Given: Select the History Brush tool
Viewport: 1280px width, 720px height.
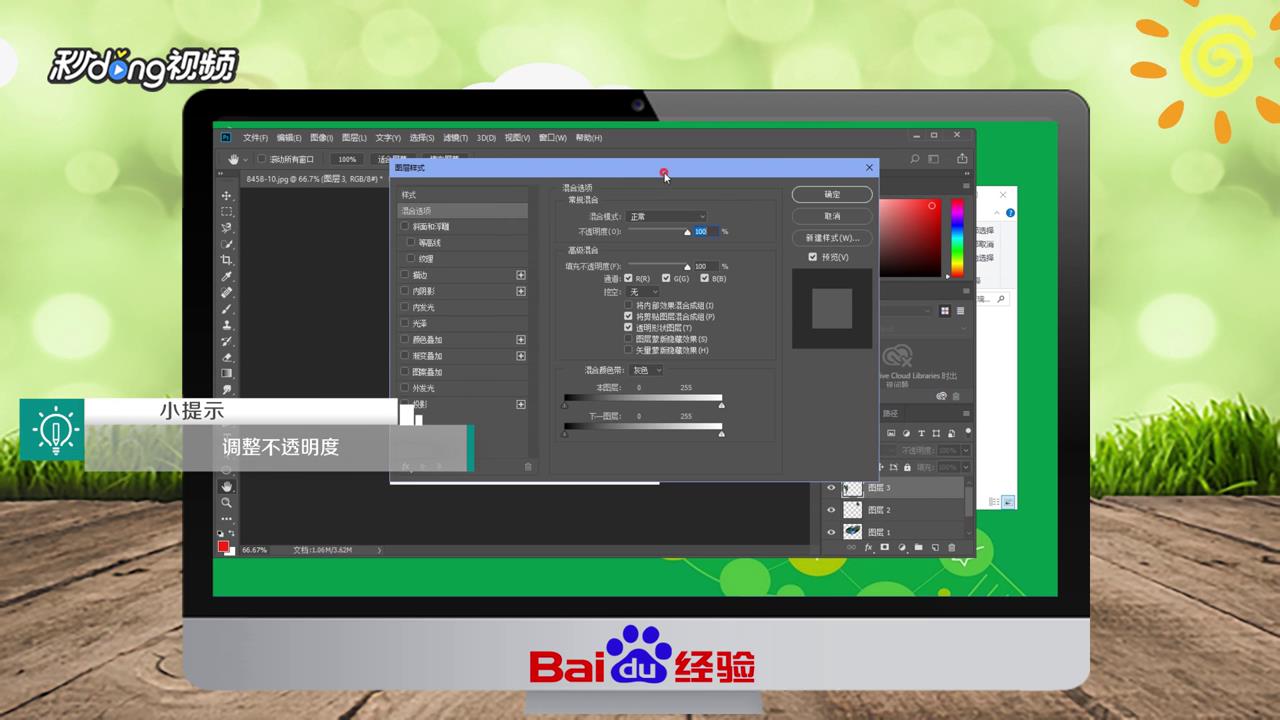Looking at the screenshot, I should [x=227, y=341].
